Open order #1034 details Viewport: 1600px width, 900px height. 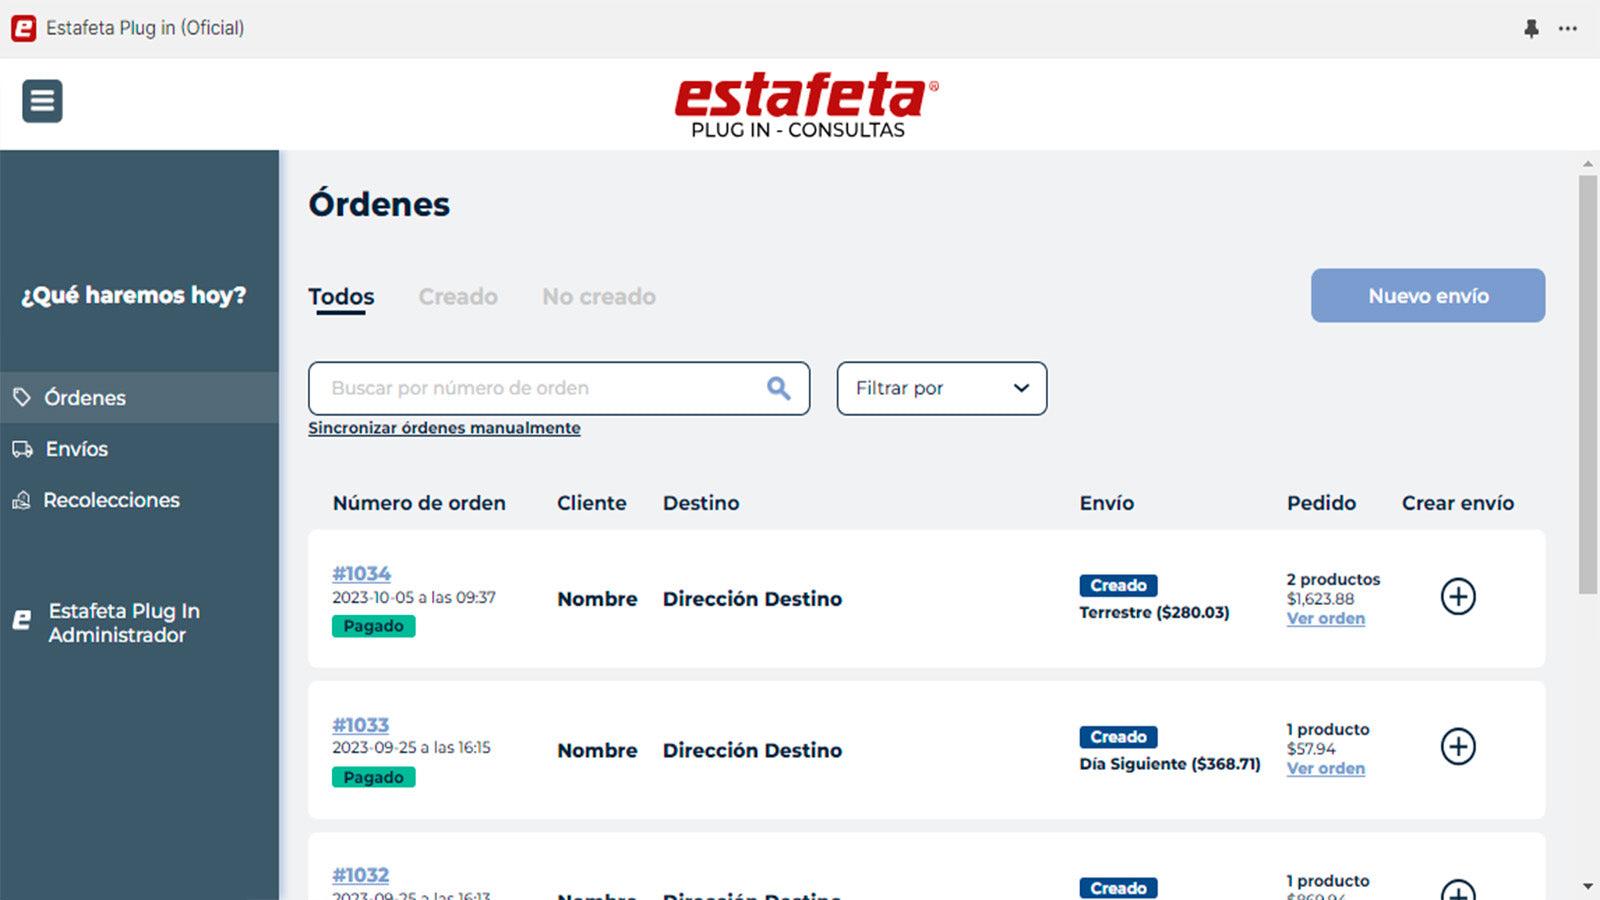[361, 573]
